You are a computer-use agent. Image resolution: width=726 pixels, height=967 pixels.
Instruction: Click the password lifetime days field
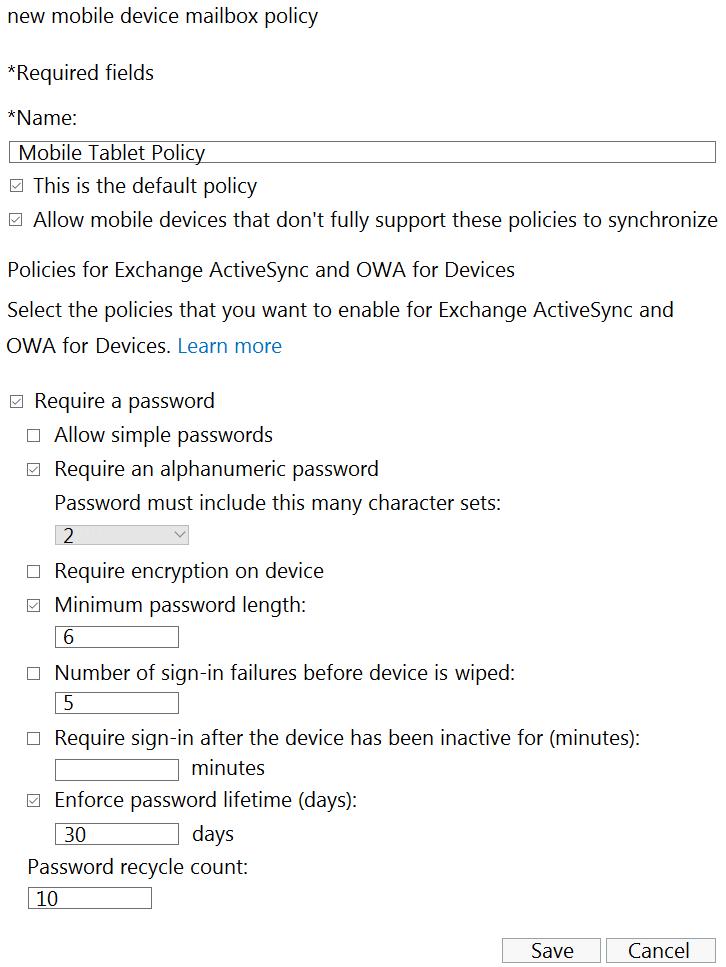click(117, 834)
